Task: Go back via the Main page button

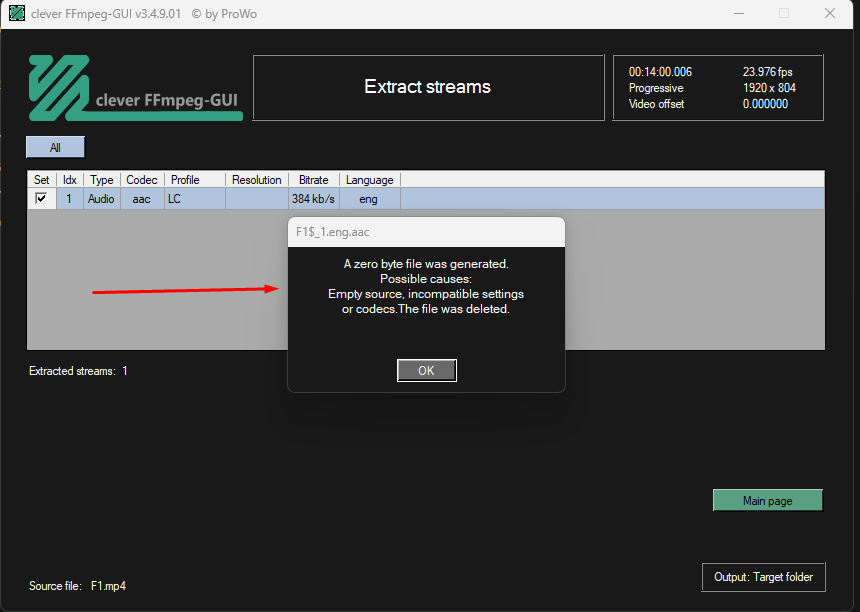Action: click(767, 501)
